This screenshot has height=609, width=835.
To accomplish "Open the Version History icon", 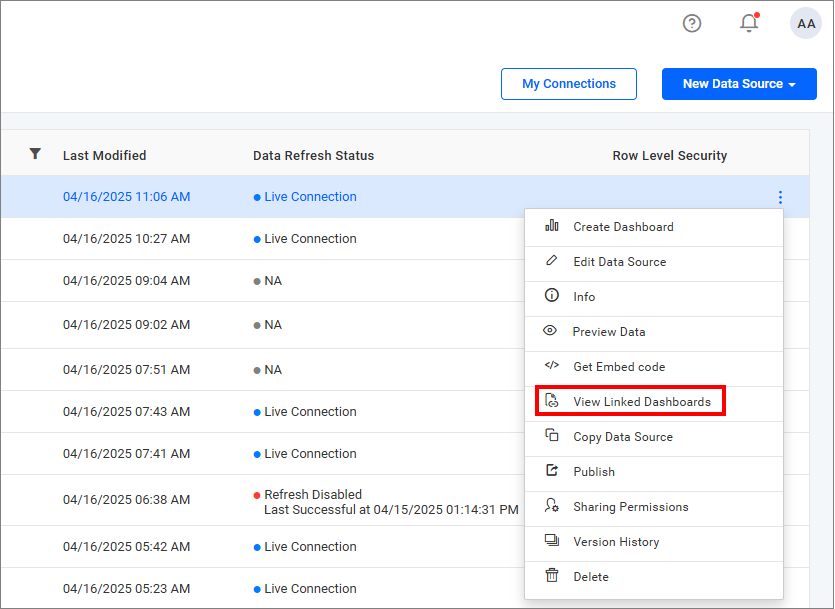I will click(x=552, y=541).
